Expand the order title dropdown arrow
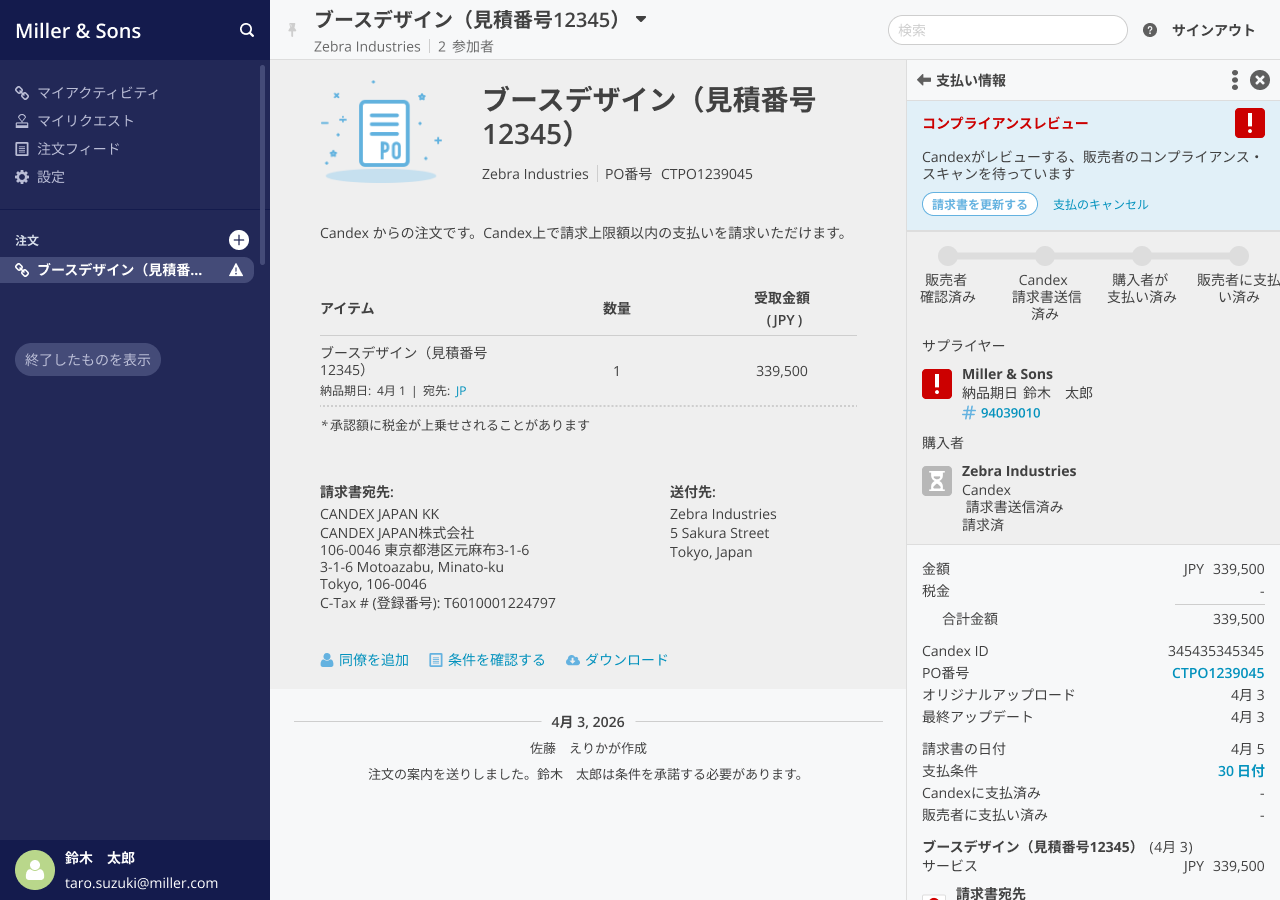Image resolution: width=1280 pixels, height=900 pixels. [x=641, y=19]
